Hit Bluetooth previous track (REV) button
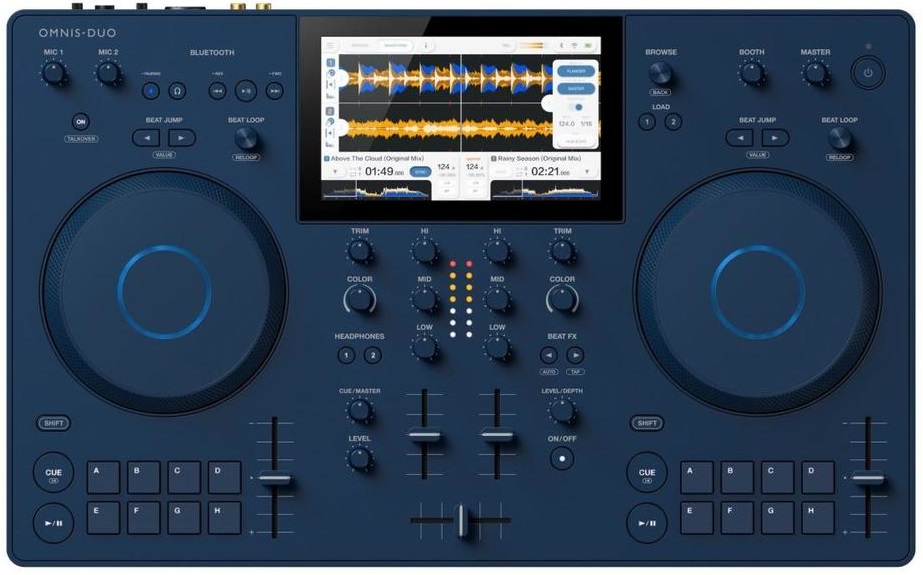The height and width of the screenshot is (575, 923). click(218, 91)
